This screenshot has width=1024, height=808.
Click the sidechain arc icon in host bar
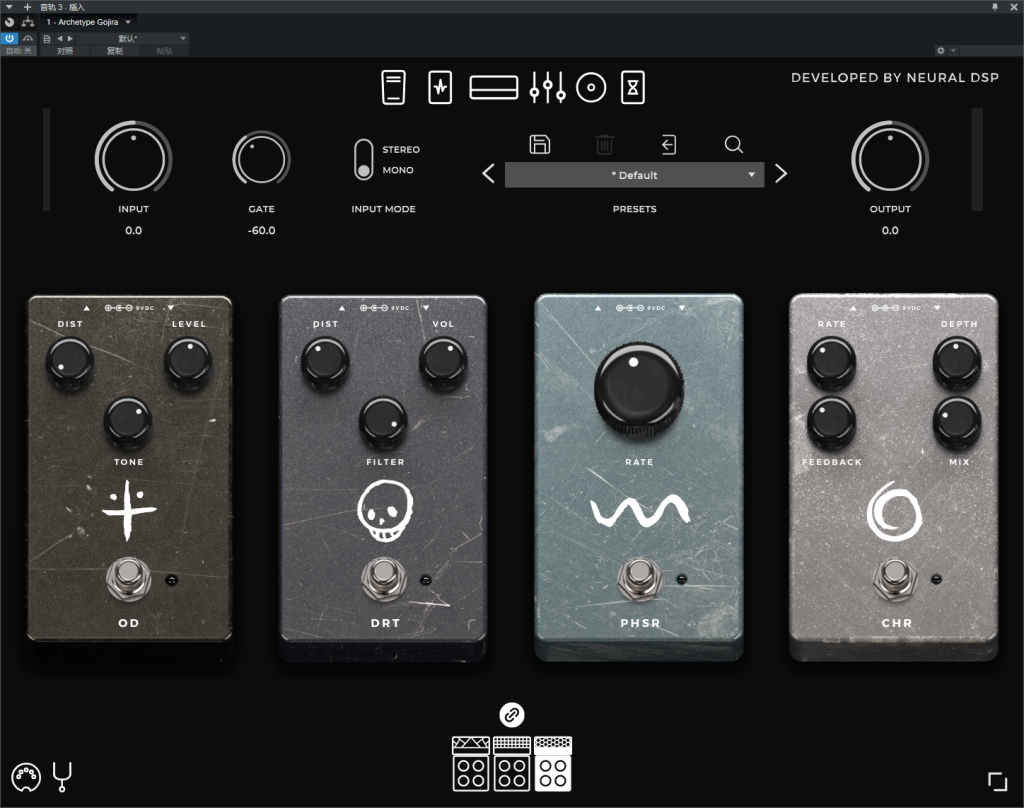pos(27,39)
